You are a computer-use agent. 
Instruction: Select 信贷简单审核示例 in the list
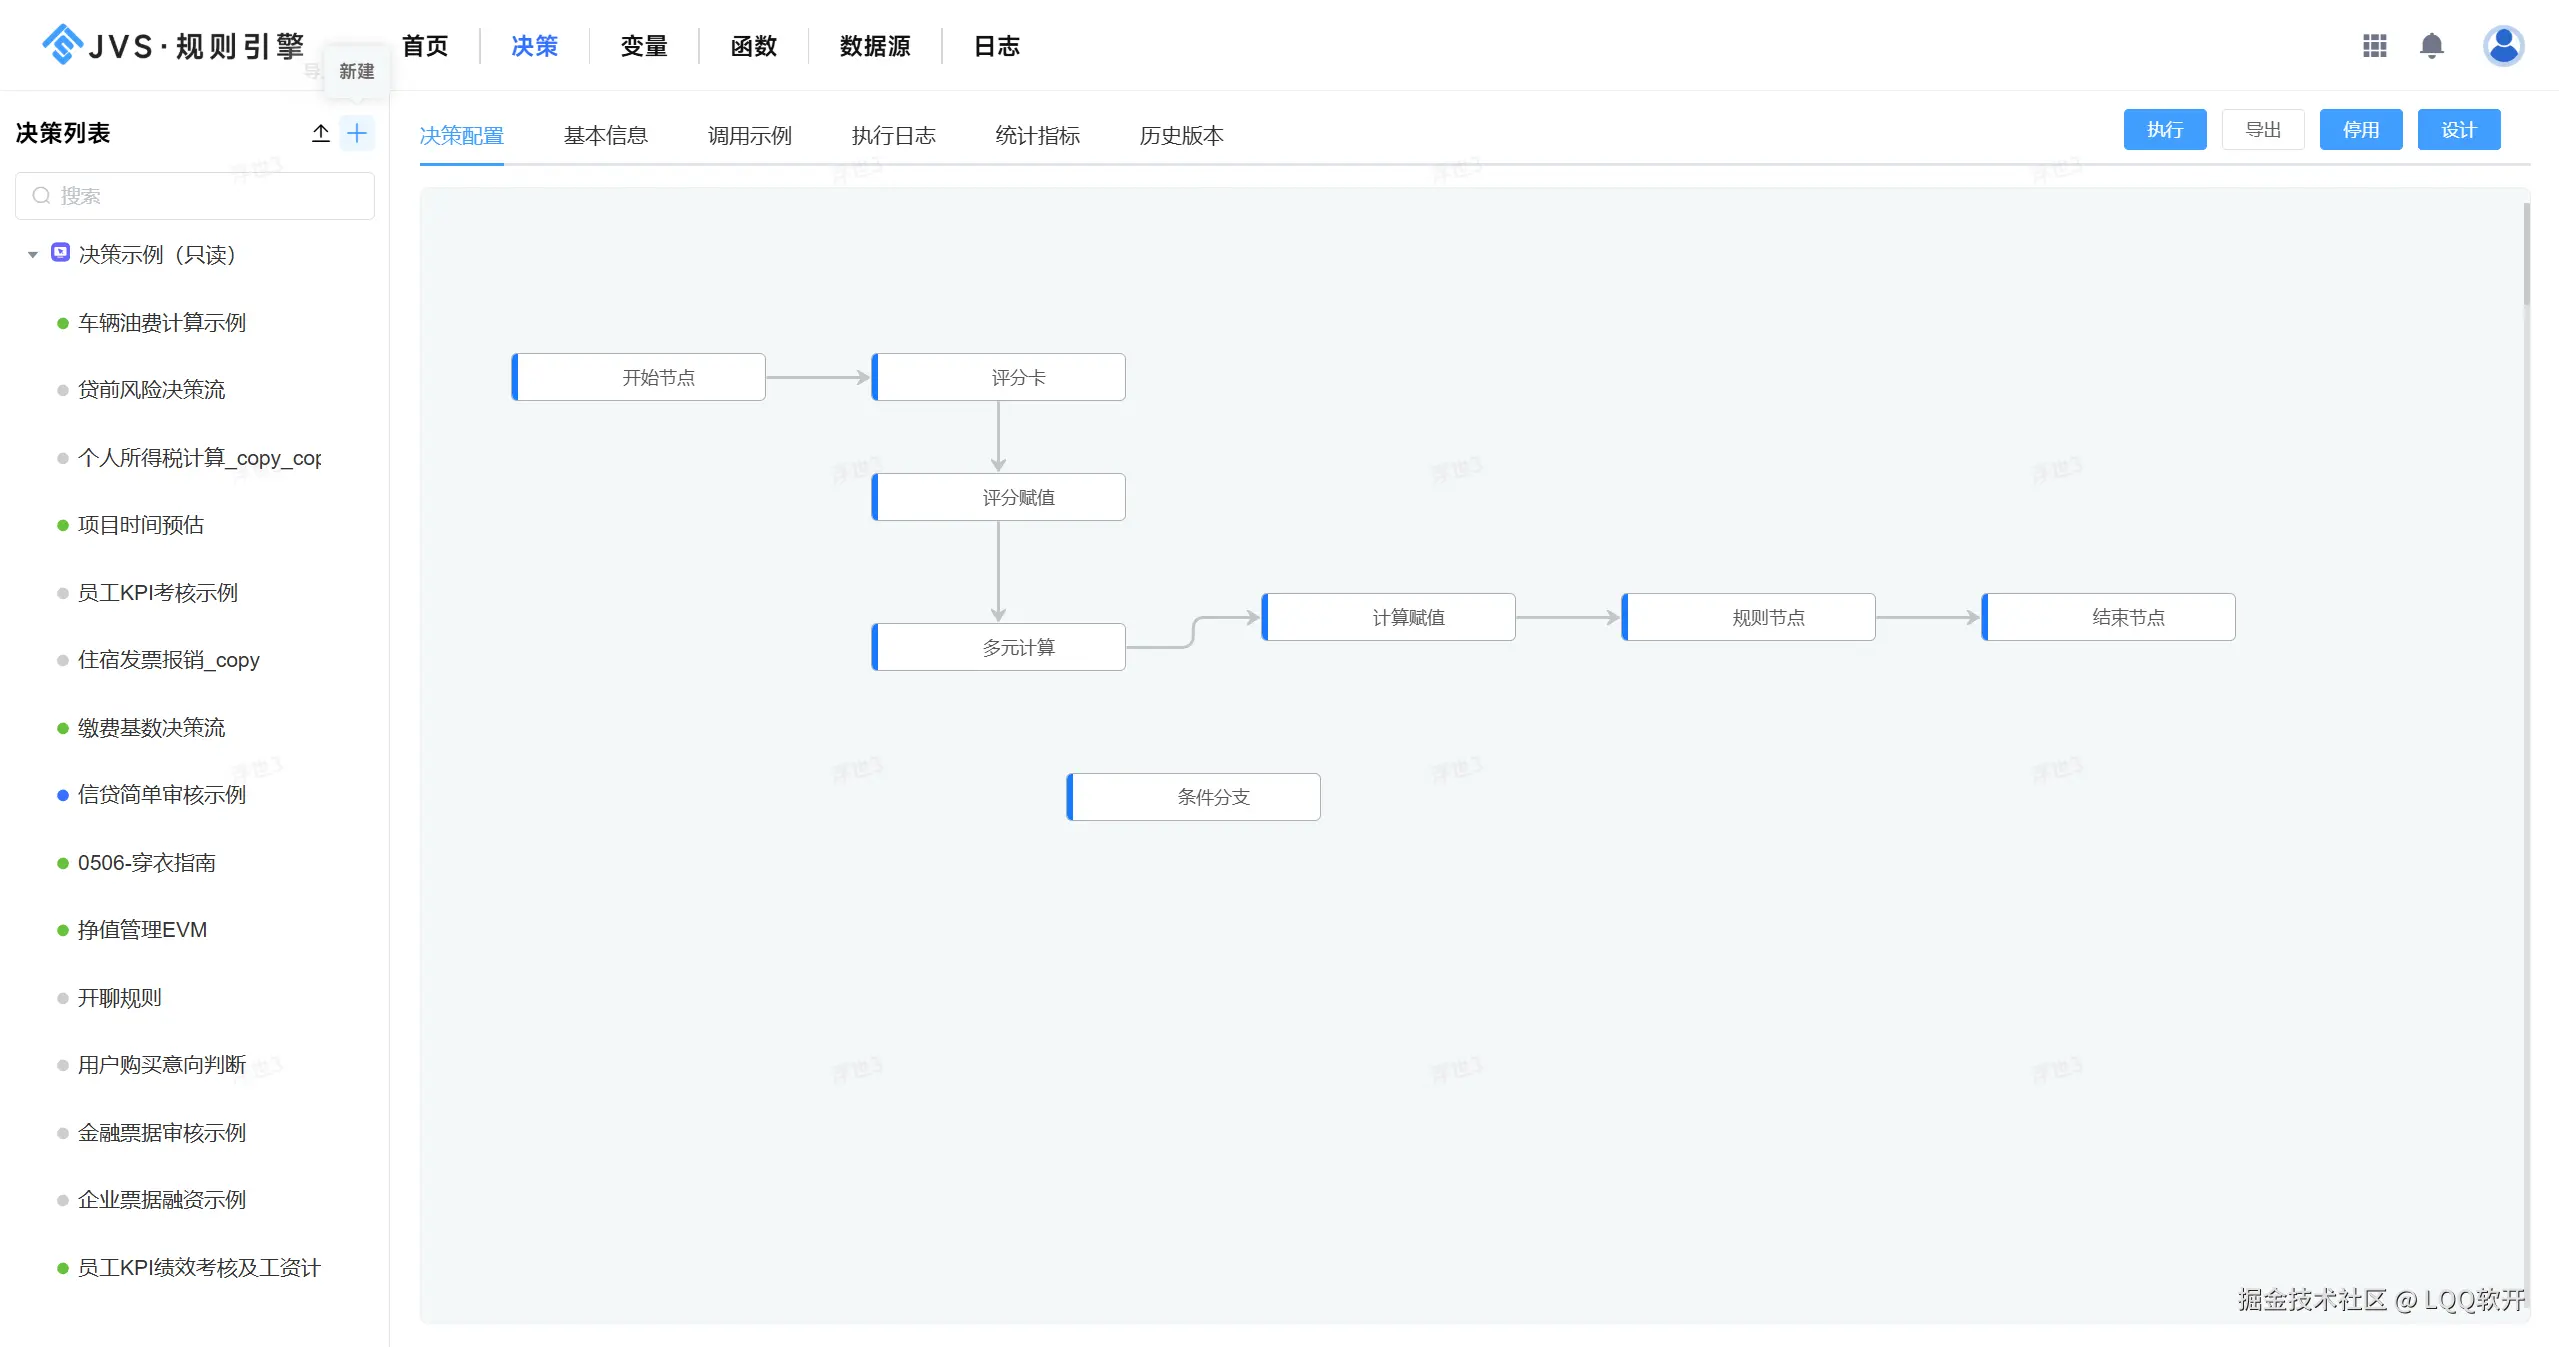[162, 795]
